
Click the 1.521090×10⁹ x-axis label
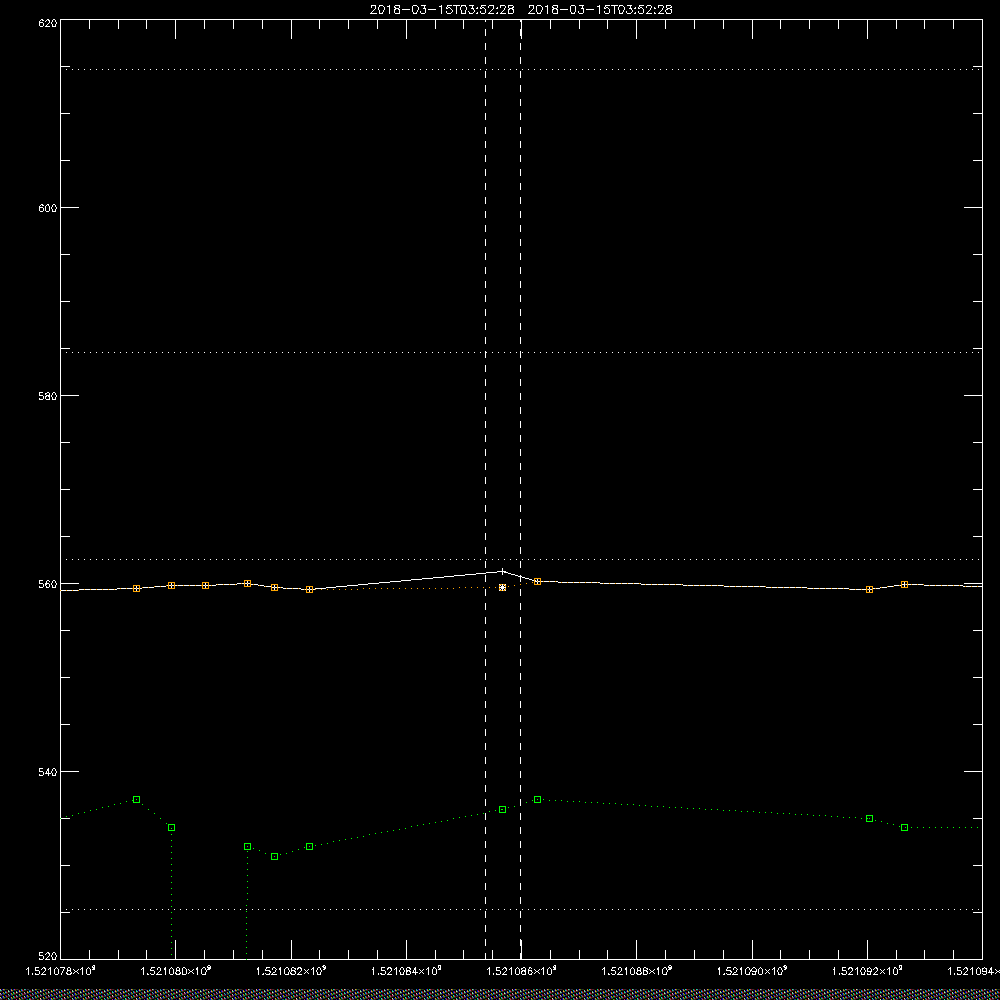(753, 971)
